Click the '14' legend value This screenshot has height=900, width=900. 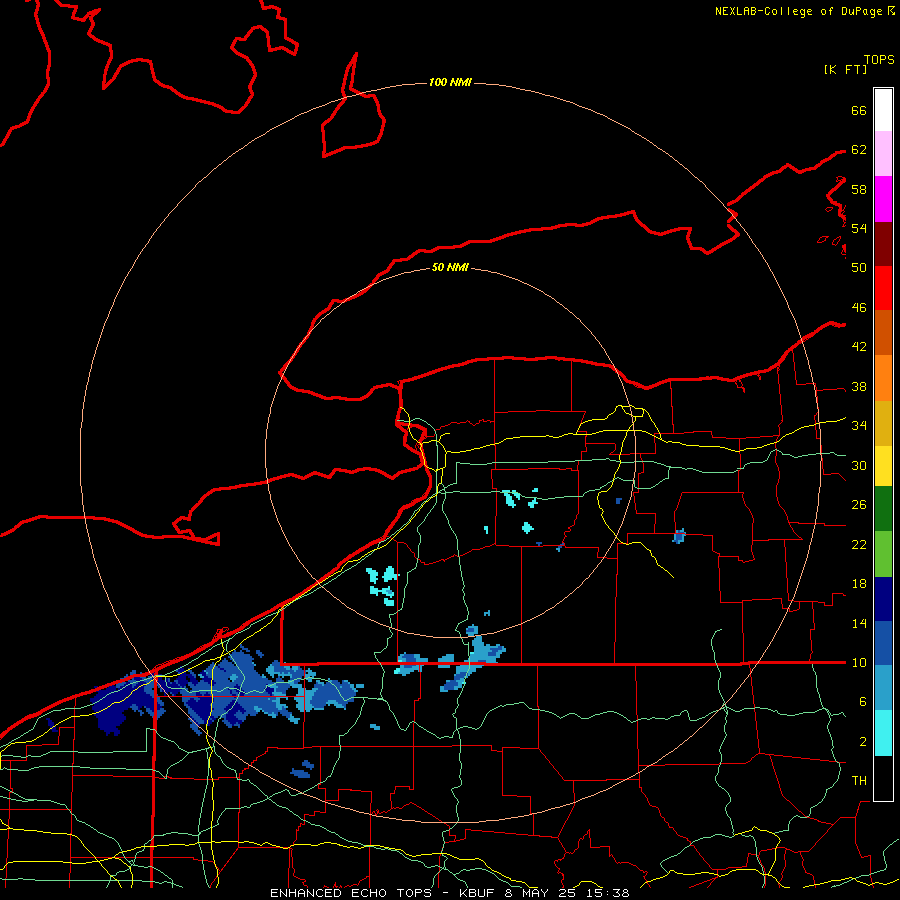859,623
